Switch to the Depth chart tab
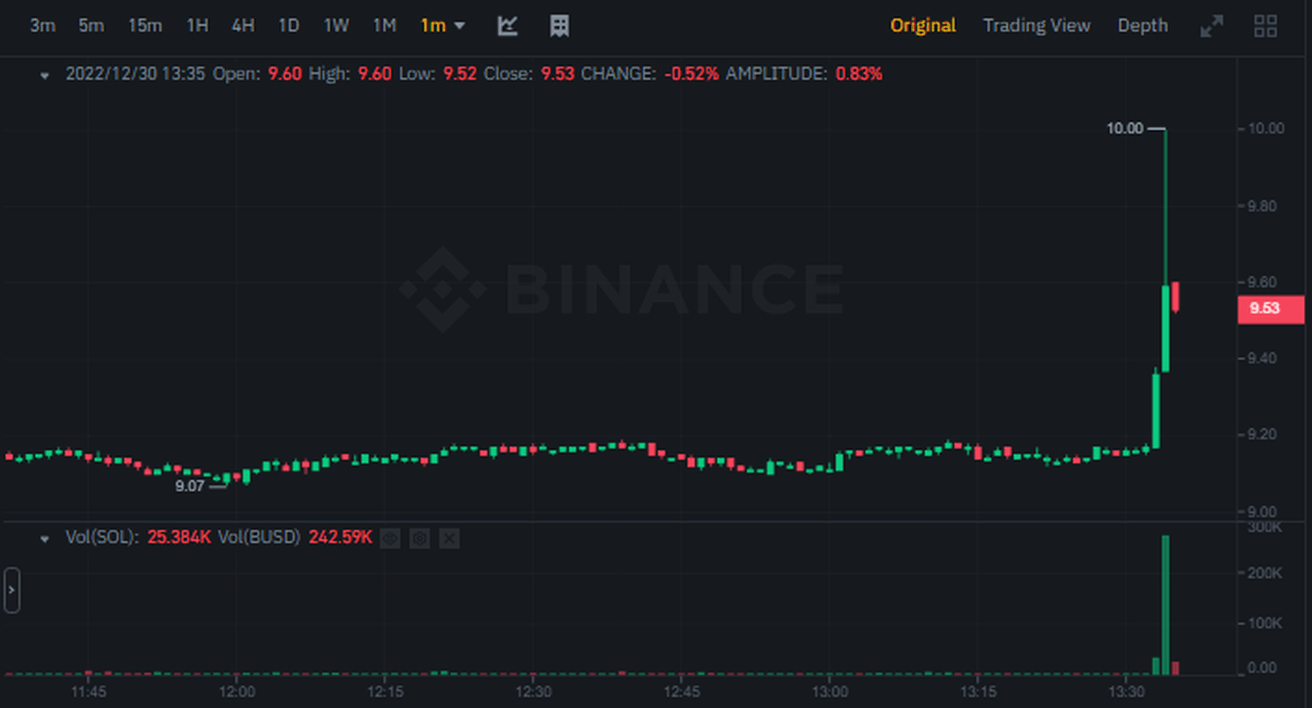The width and height of the screenshot is (1312, 708). (x=1142, y=26)
